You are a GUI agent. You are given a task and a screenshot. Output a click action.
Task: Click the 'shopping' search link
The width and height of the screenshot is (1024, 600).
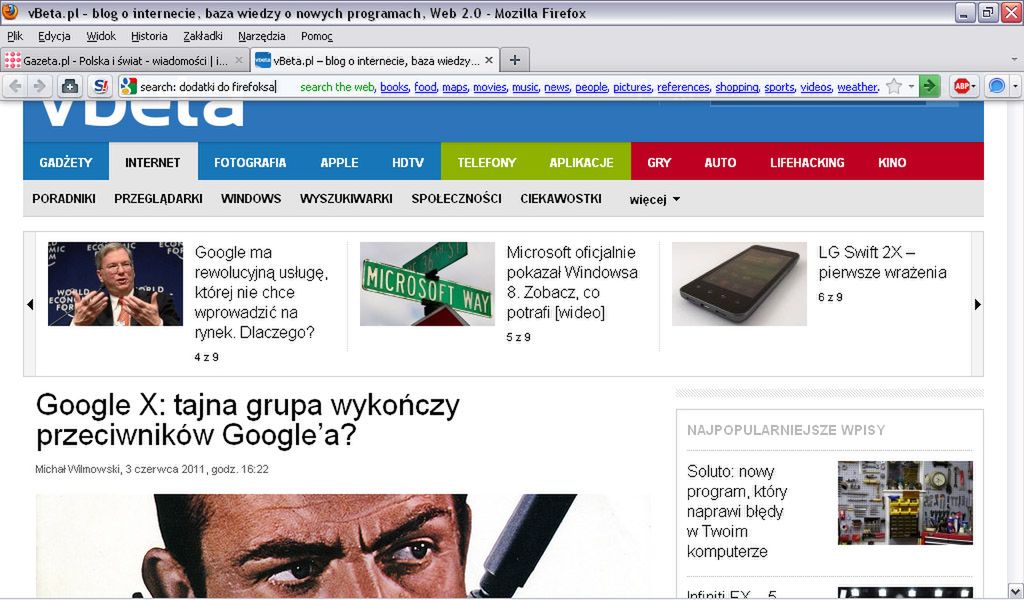(737, 87)
